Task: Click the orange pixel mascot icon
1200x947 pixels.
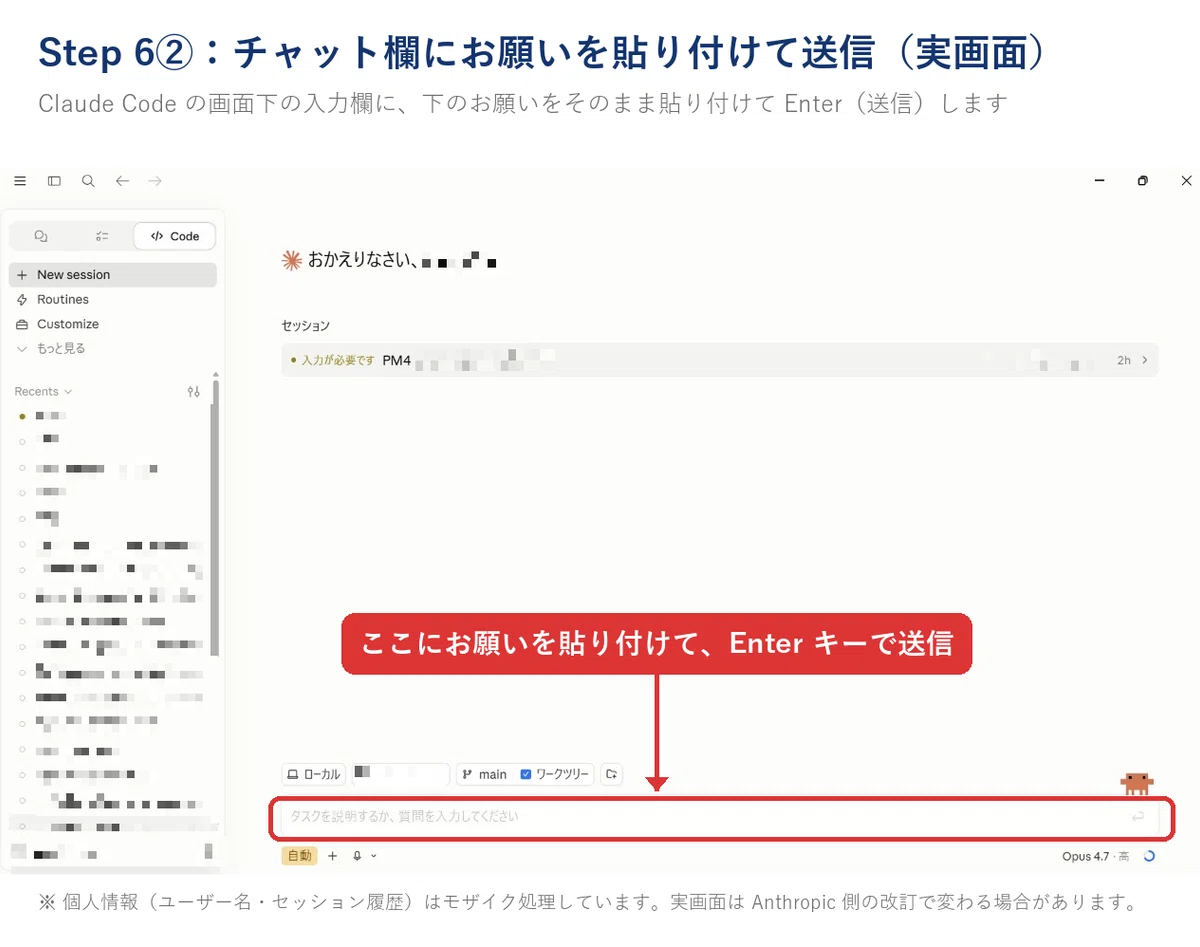Action: (1137, 783)
